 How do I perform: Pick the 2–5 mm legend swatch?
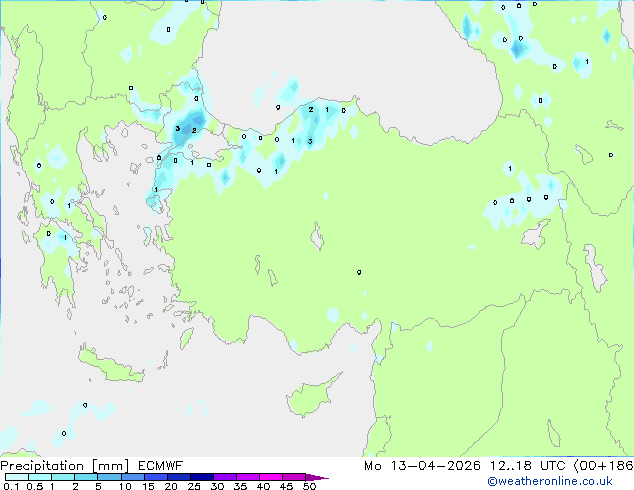[x=86, y=477]
